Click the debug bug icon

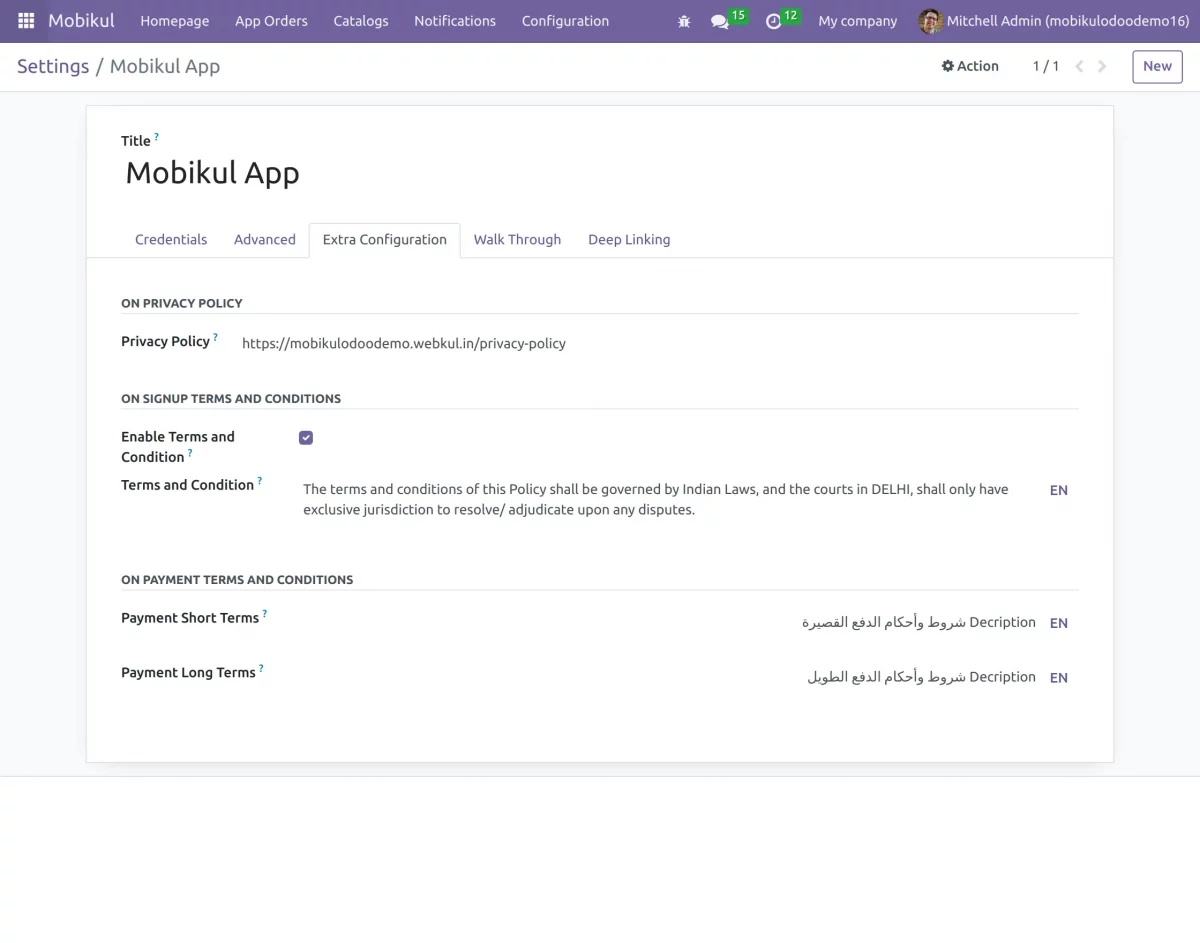(684, 21)
